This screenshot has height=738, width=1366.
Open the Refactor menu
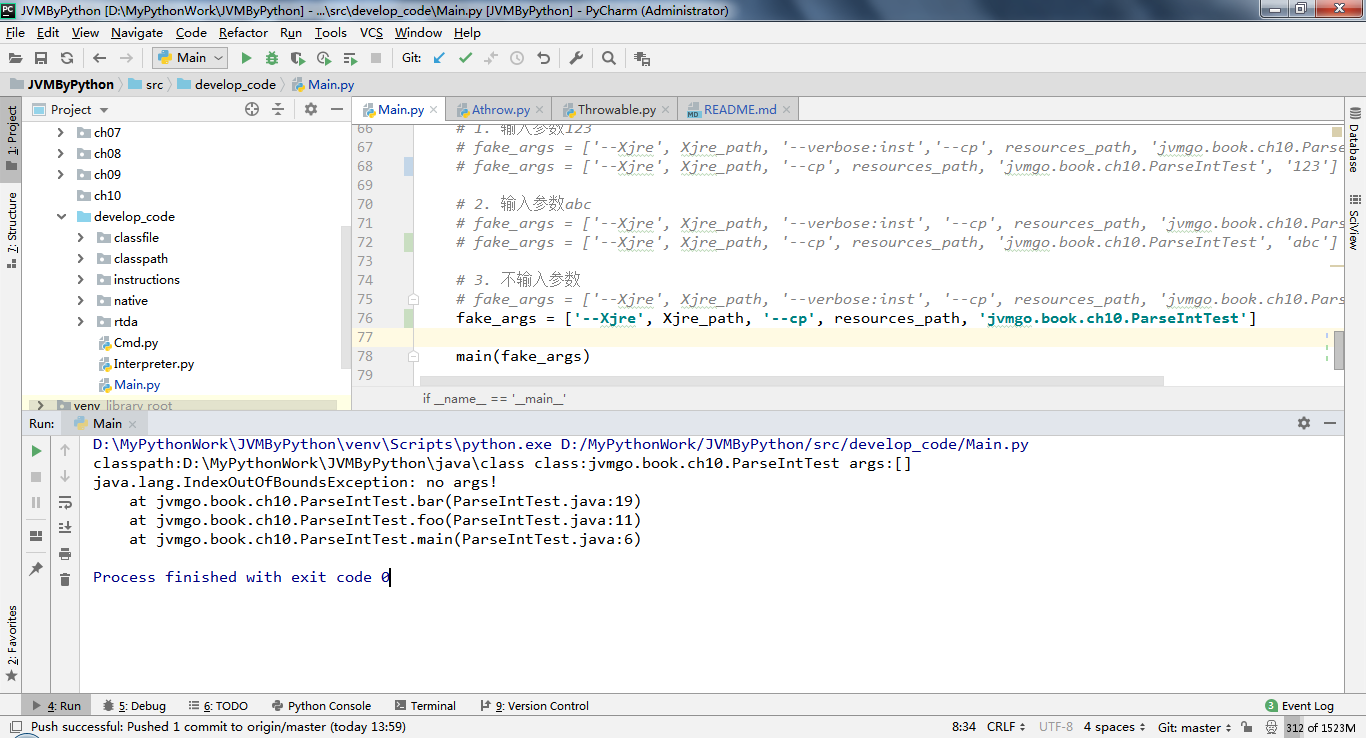243,32
